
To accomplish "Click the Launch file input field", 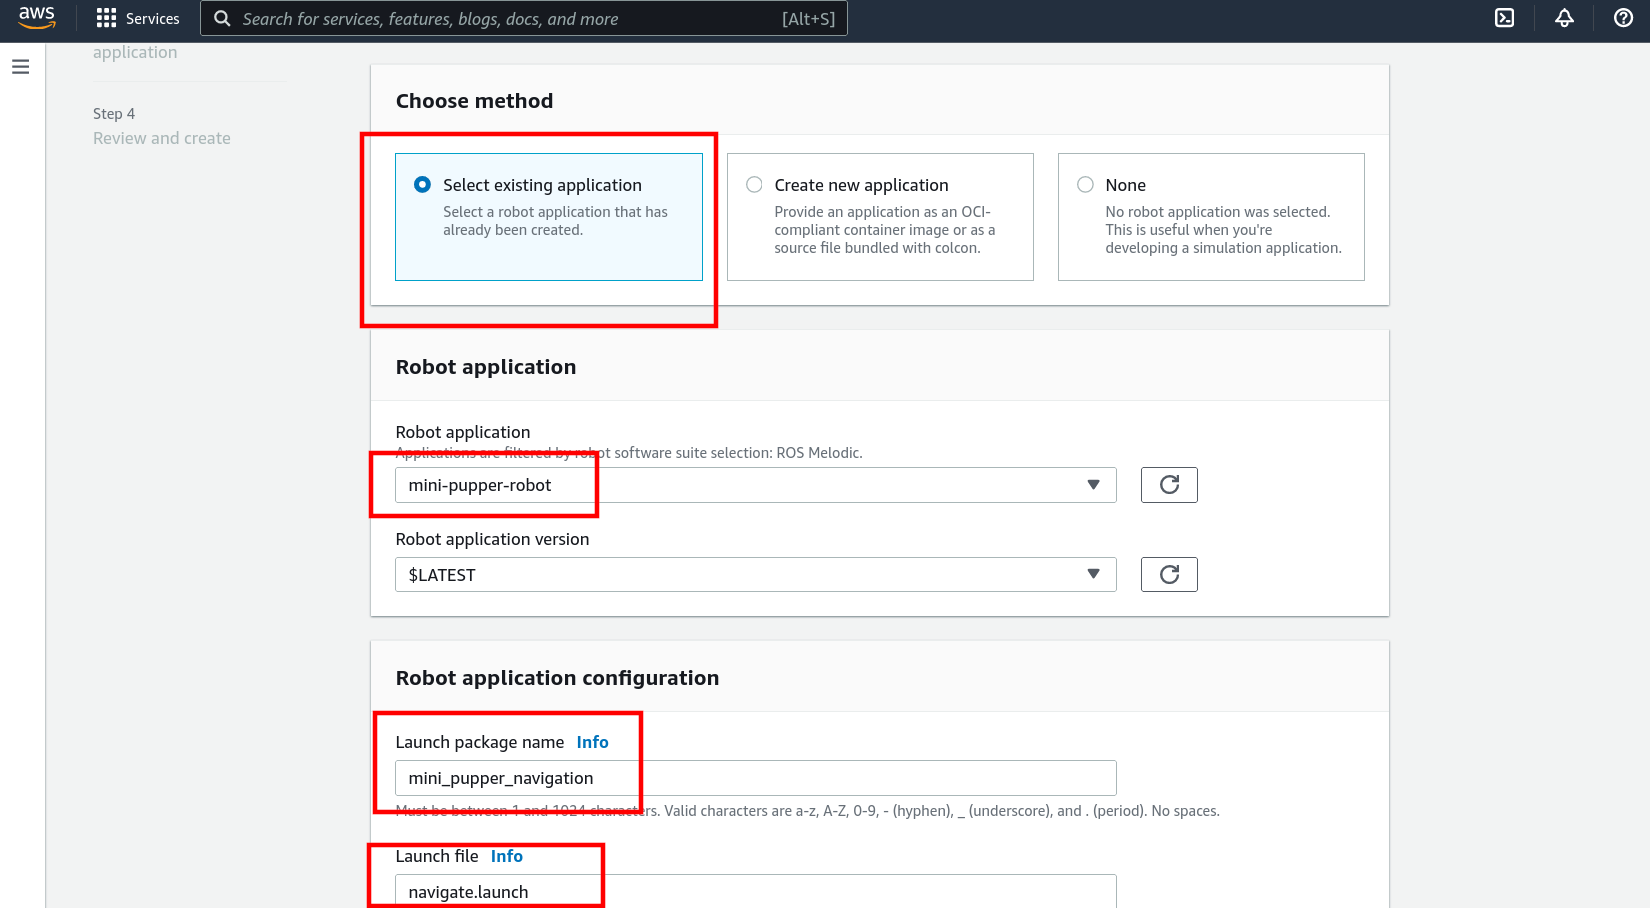I will 755,891.
